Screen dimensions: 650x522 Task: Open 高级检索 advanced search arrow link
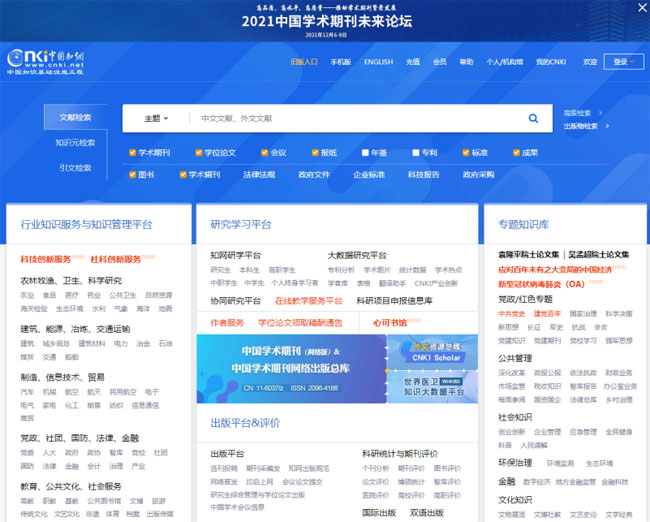582,113
